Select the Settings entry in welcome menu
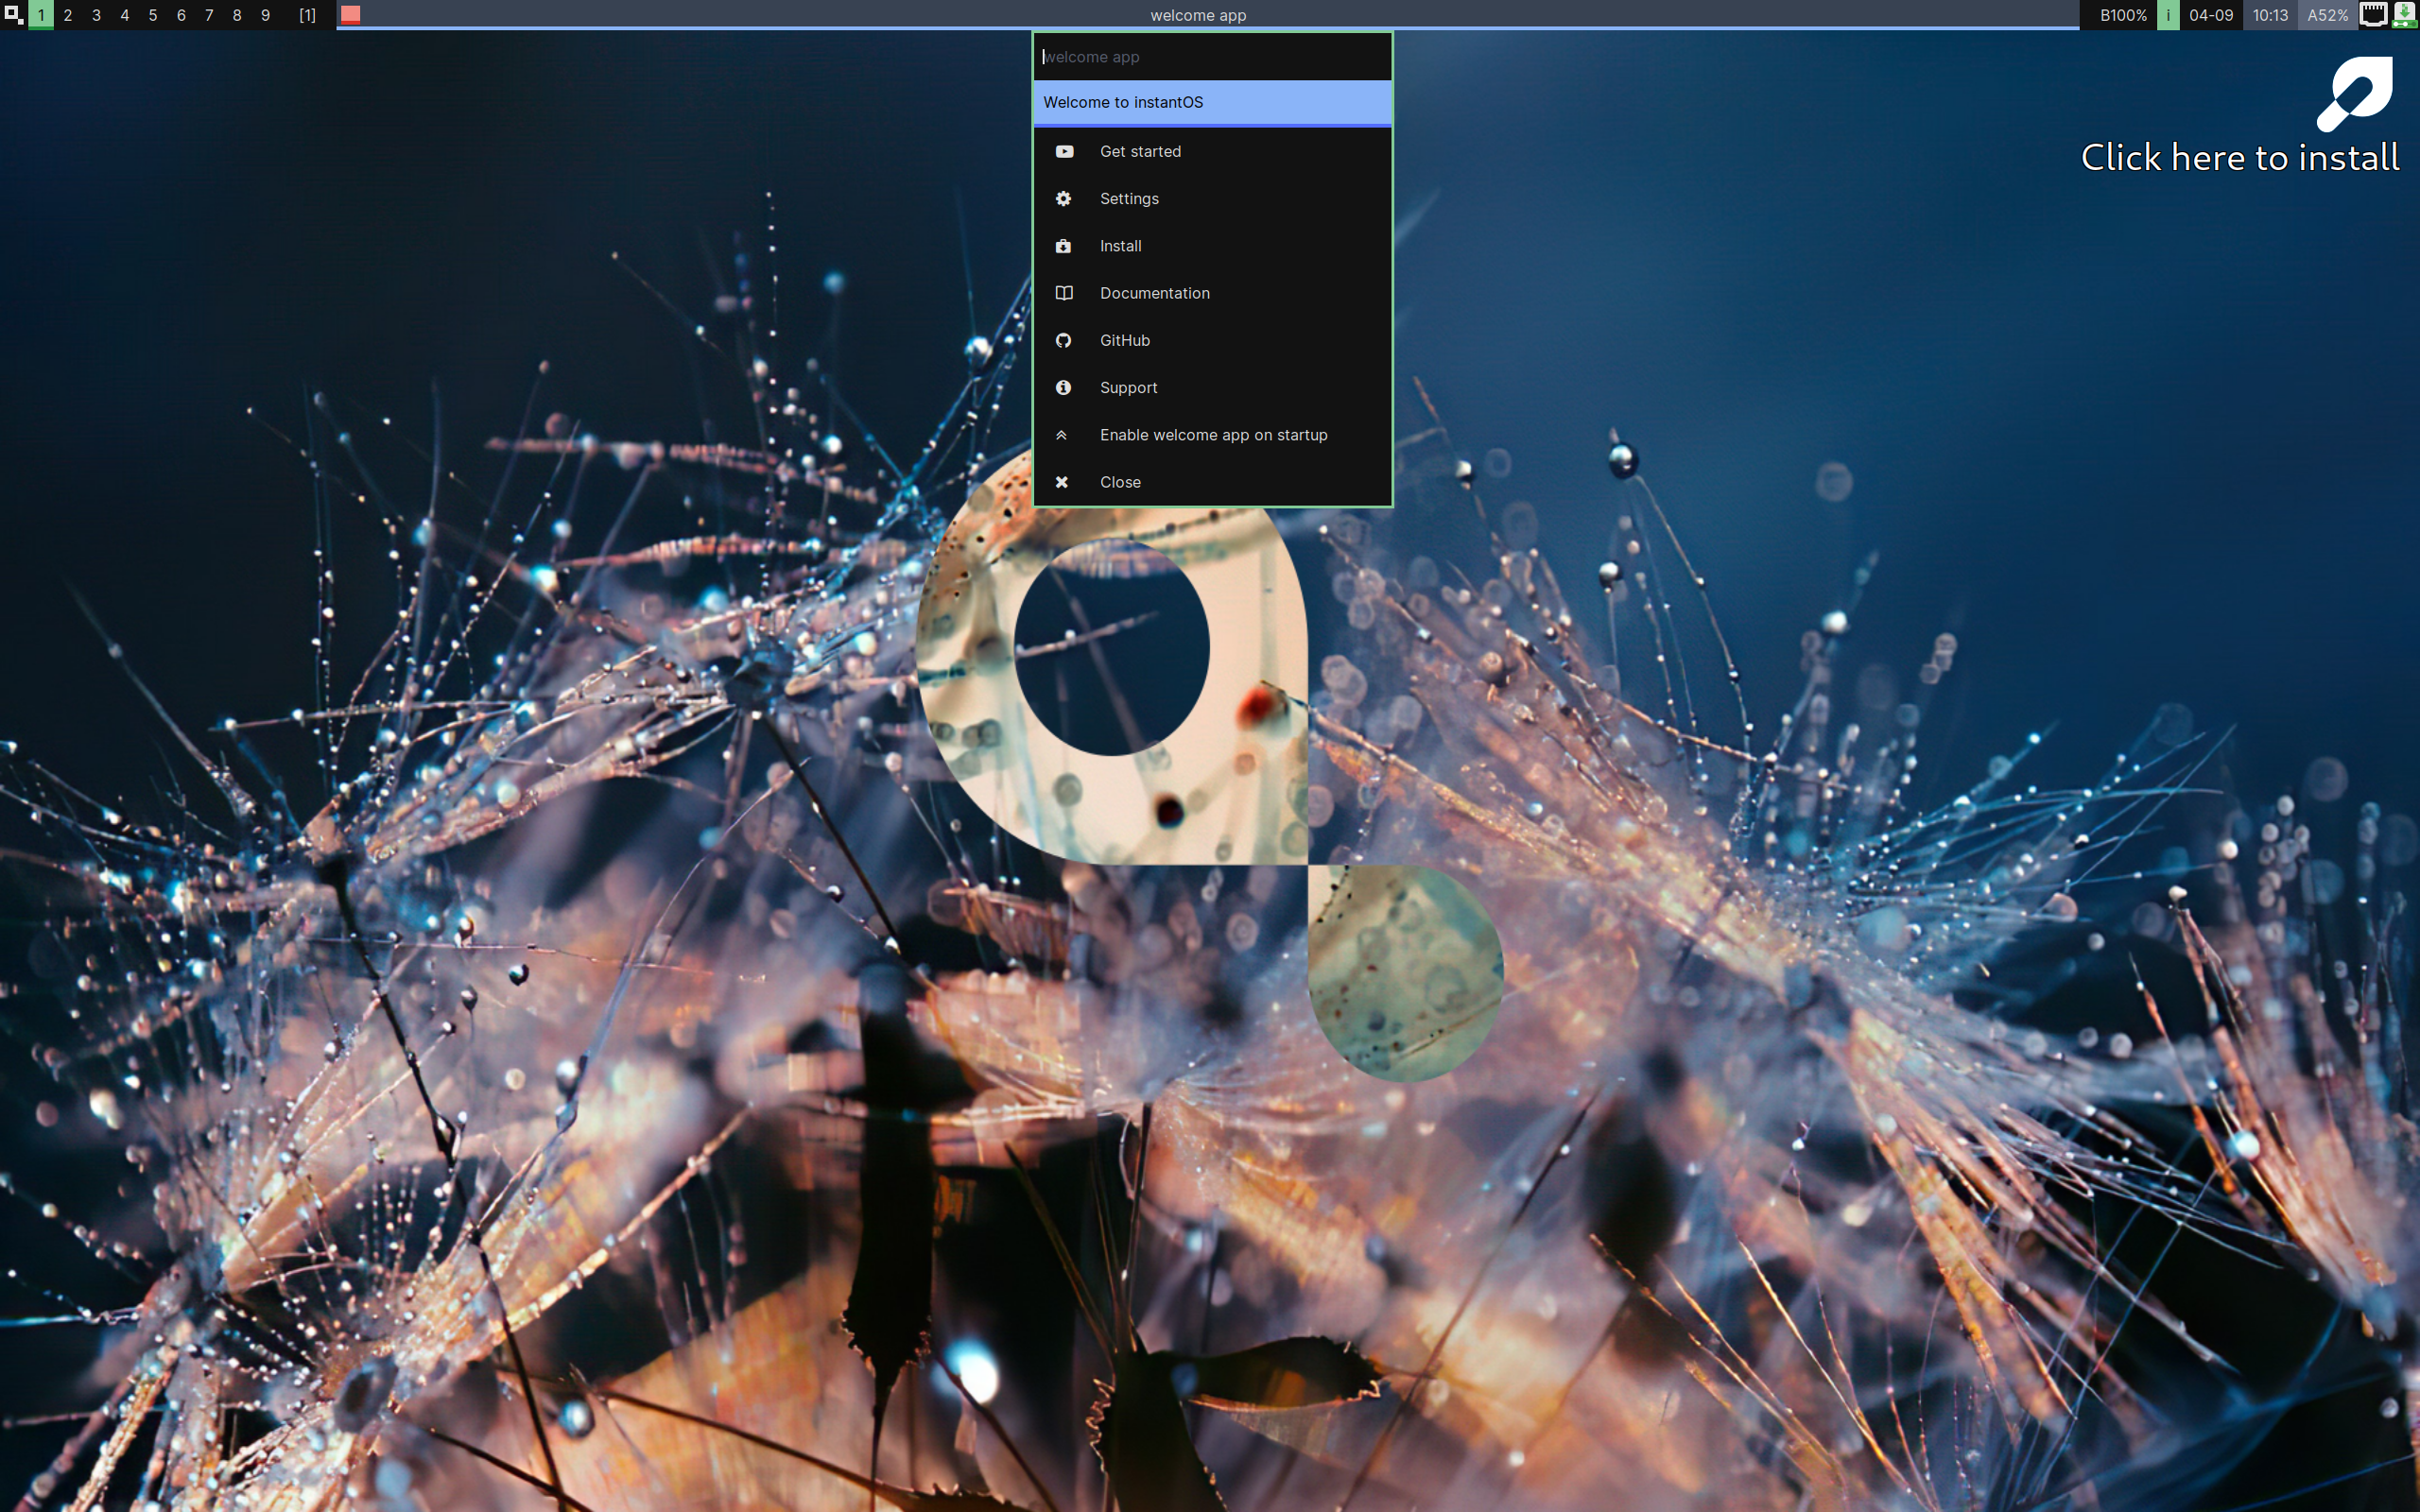This screenshot has width=2420, height=1512. click(1212, 198)
